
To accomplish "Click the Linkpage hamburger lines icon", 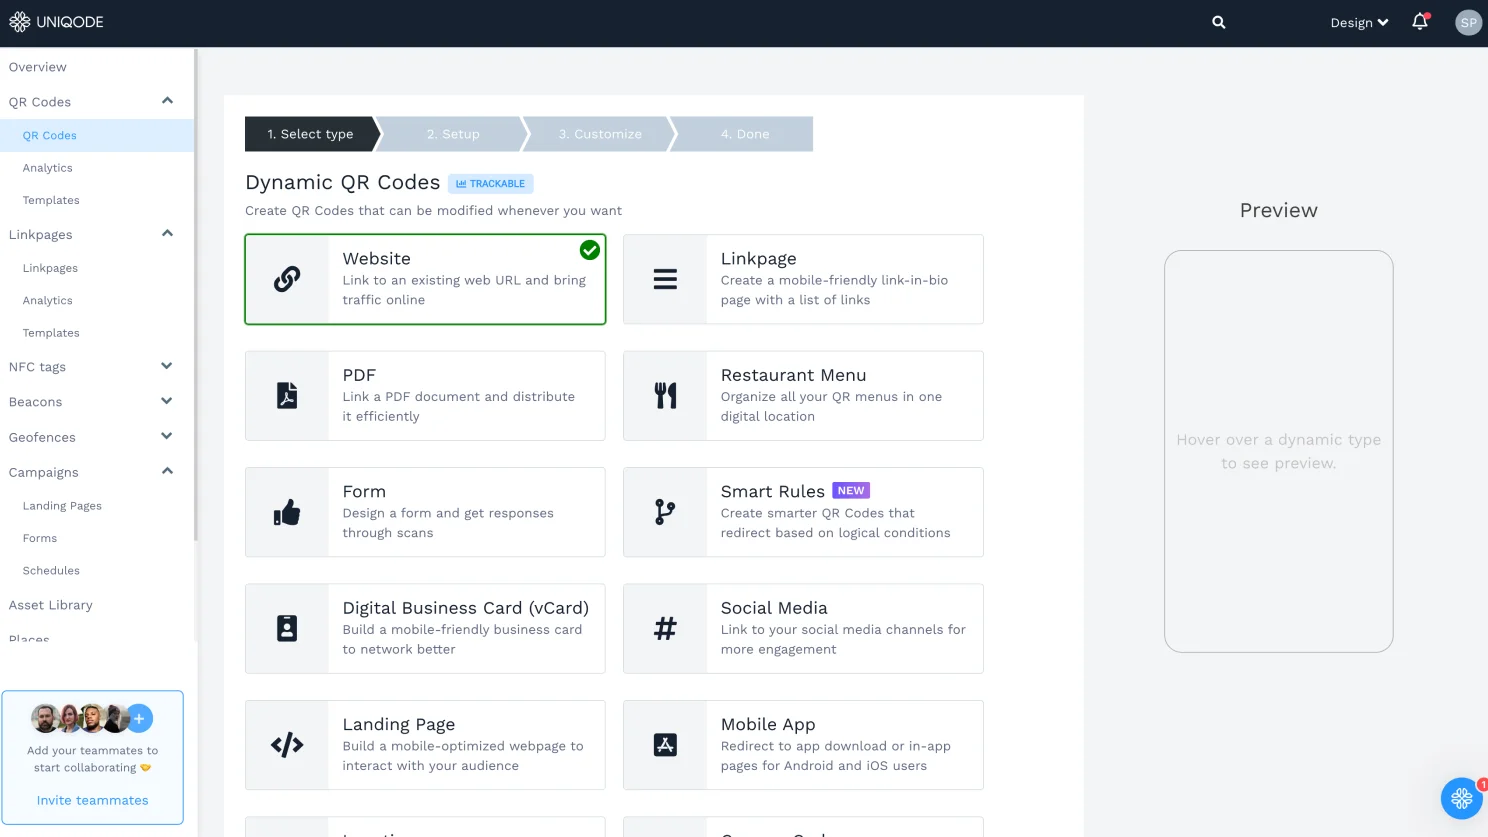I will (665, 279).
